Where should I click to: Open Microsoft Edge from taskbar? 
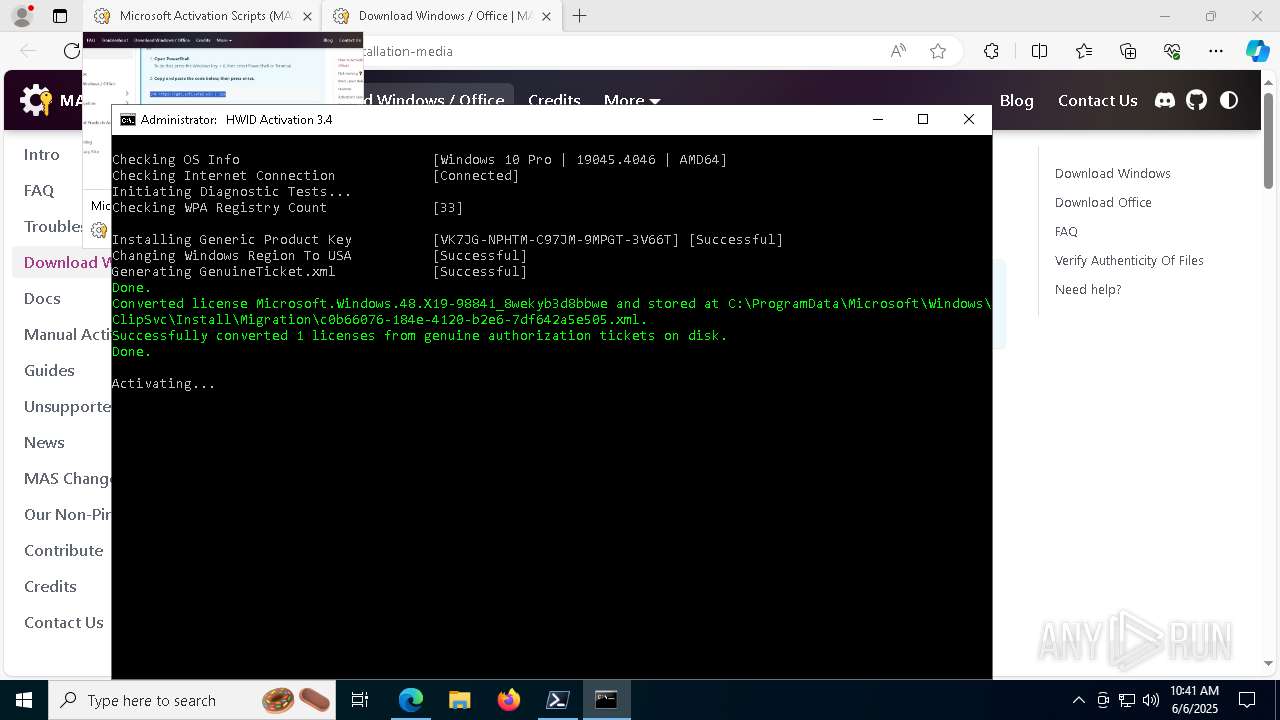tap(411, 700)
